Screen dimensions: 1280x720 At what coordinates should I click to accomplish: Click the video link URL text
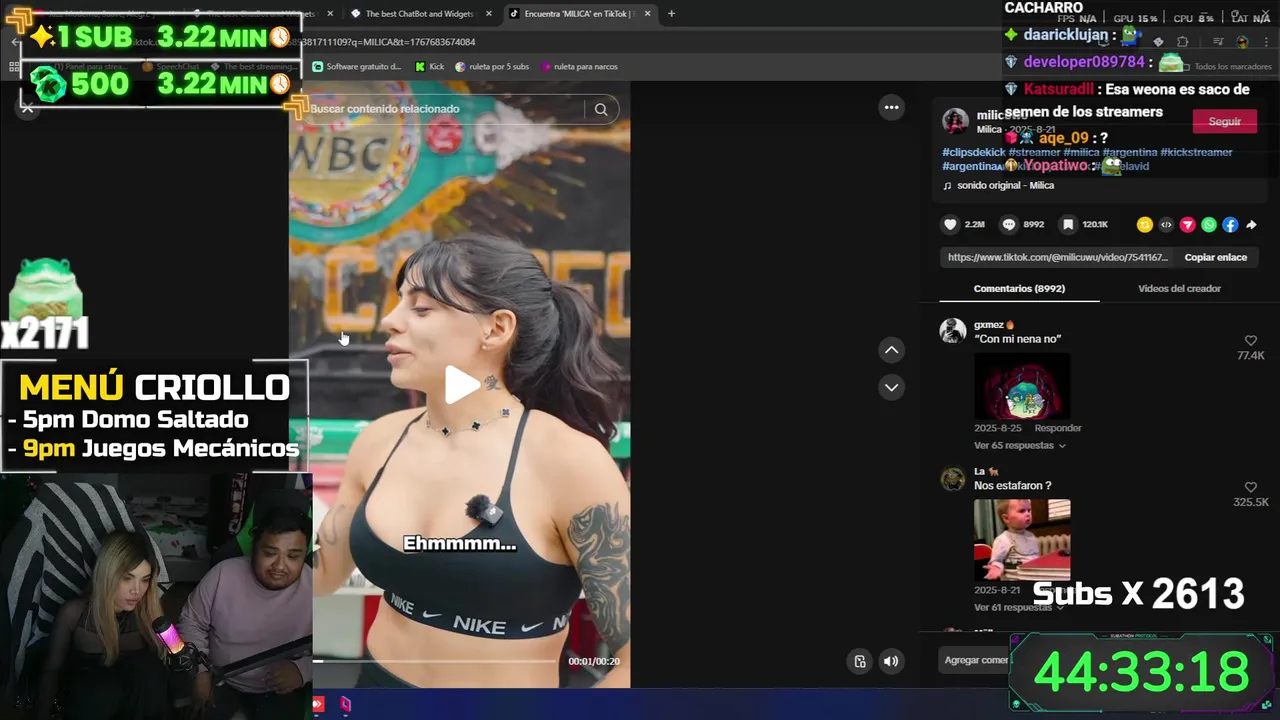[1057, 257]
